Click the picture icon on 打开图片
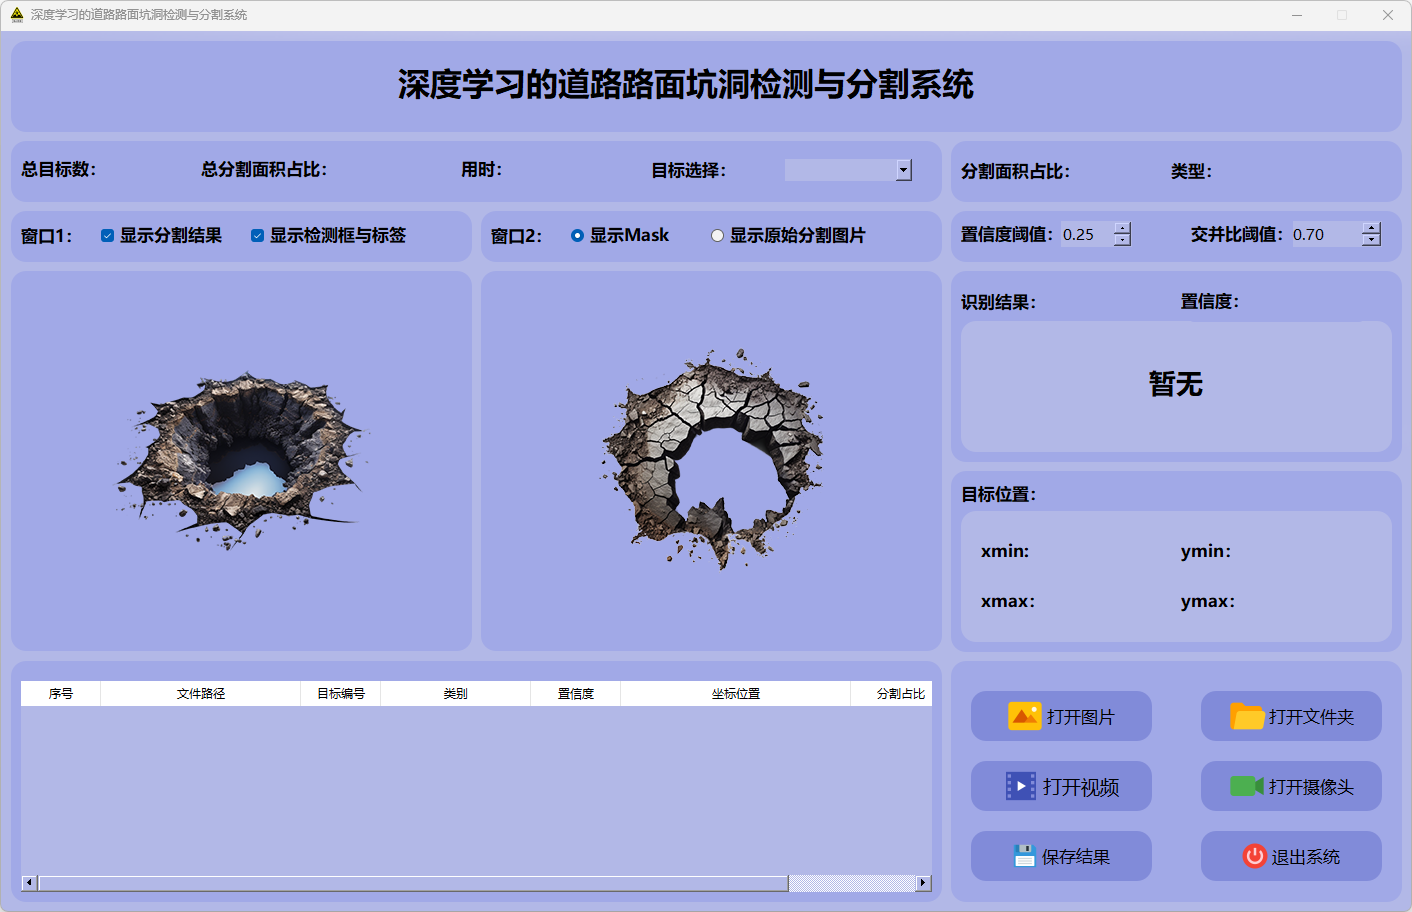The width and height of the screenshot is (1412, 912). tap(1024, 716)
